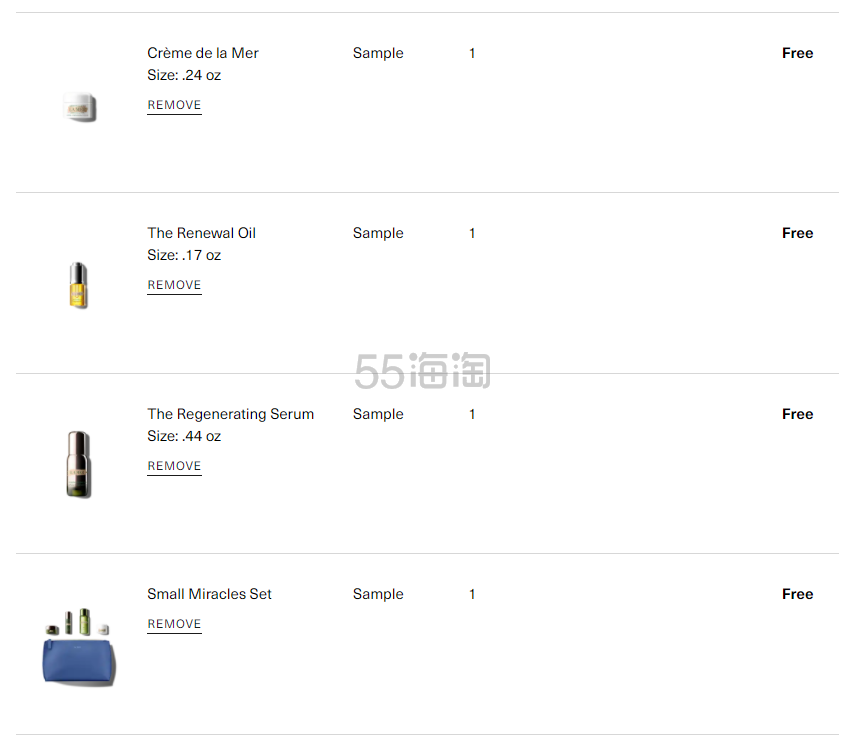Click The Renewal Oil product name
The width and height of the screenshot is (845, 742).
(202, 233)
